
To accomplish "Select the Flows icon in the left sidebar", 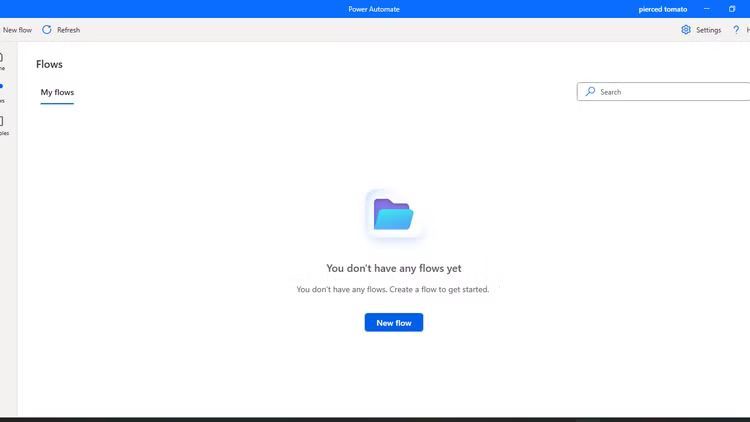I will pos(2,92).
